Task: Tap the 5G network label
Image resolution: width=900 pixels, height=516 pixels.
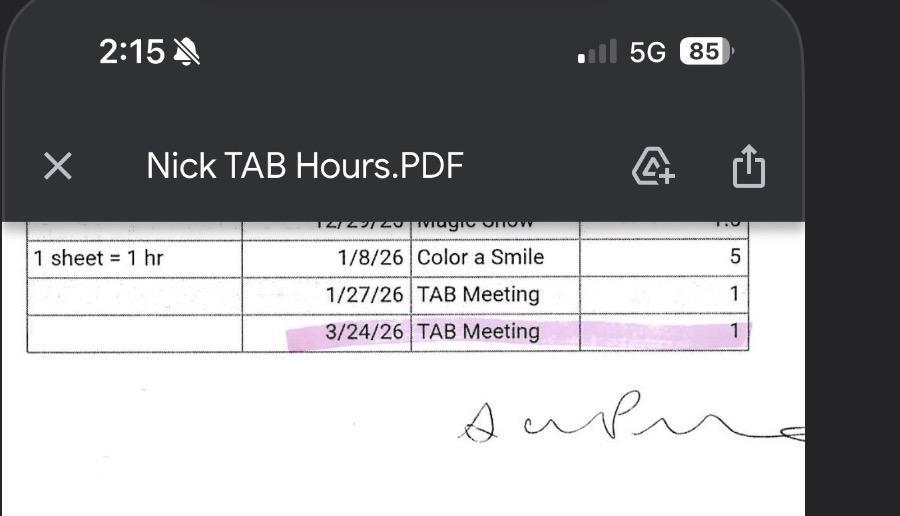Action: tap(647, 52)
